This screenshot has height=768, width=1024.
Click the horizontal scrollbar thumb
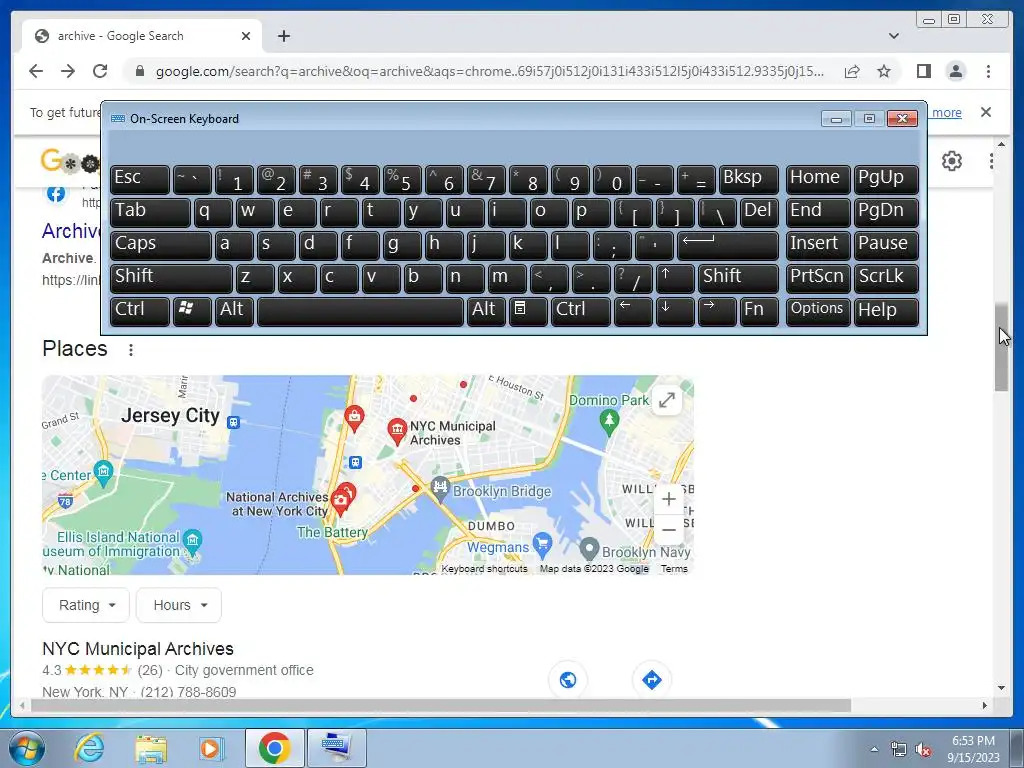pos(441,705)
